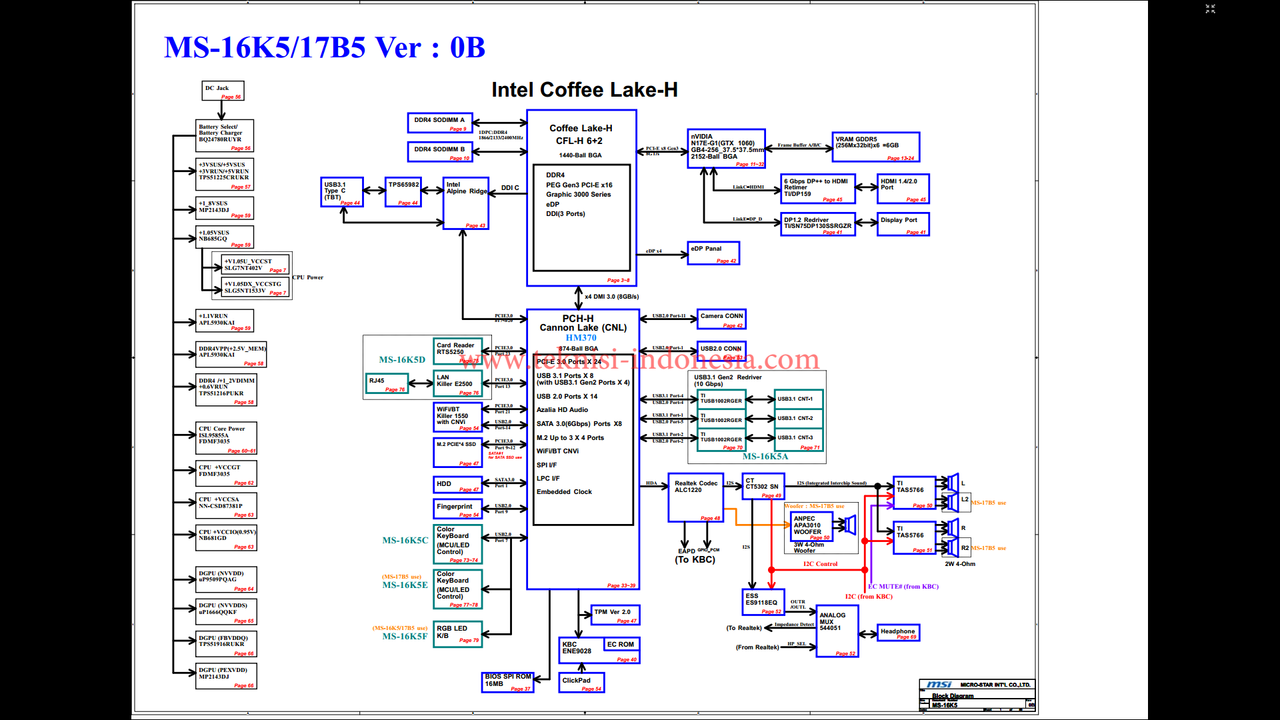
Task: Select the RGB LED K/B block
Action: click(458, 634)
